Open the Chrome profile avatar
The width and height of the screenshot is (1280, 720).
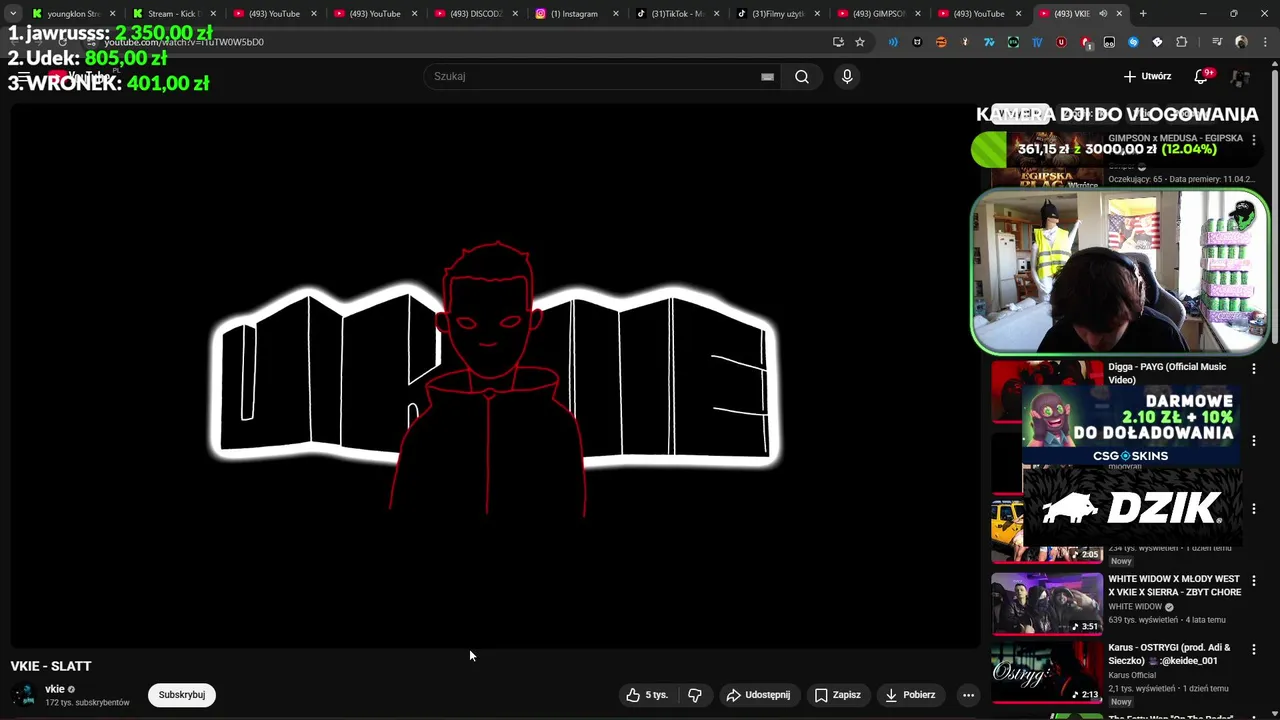(1241, 42)
